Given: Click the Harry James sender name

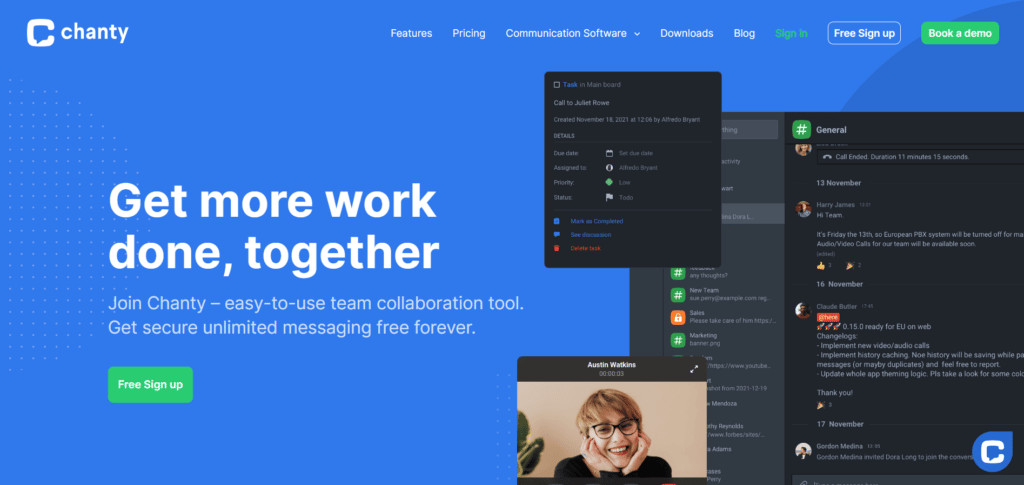Looking at the screenshot, I should (x=835, y=204).
